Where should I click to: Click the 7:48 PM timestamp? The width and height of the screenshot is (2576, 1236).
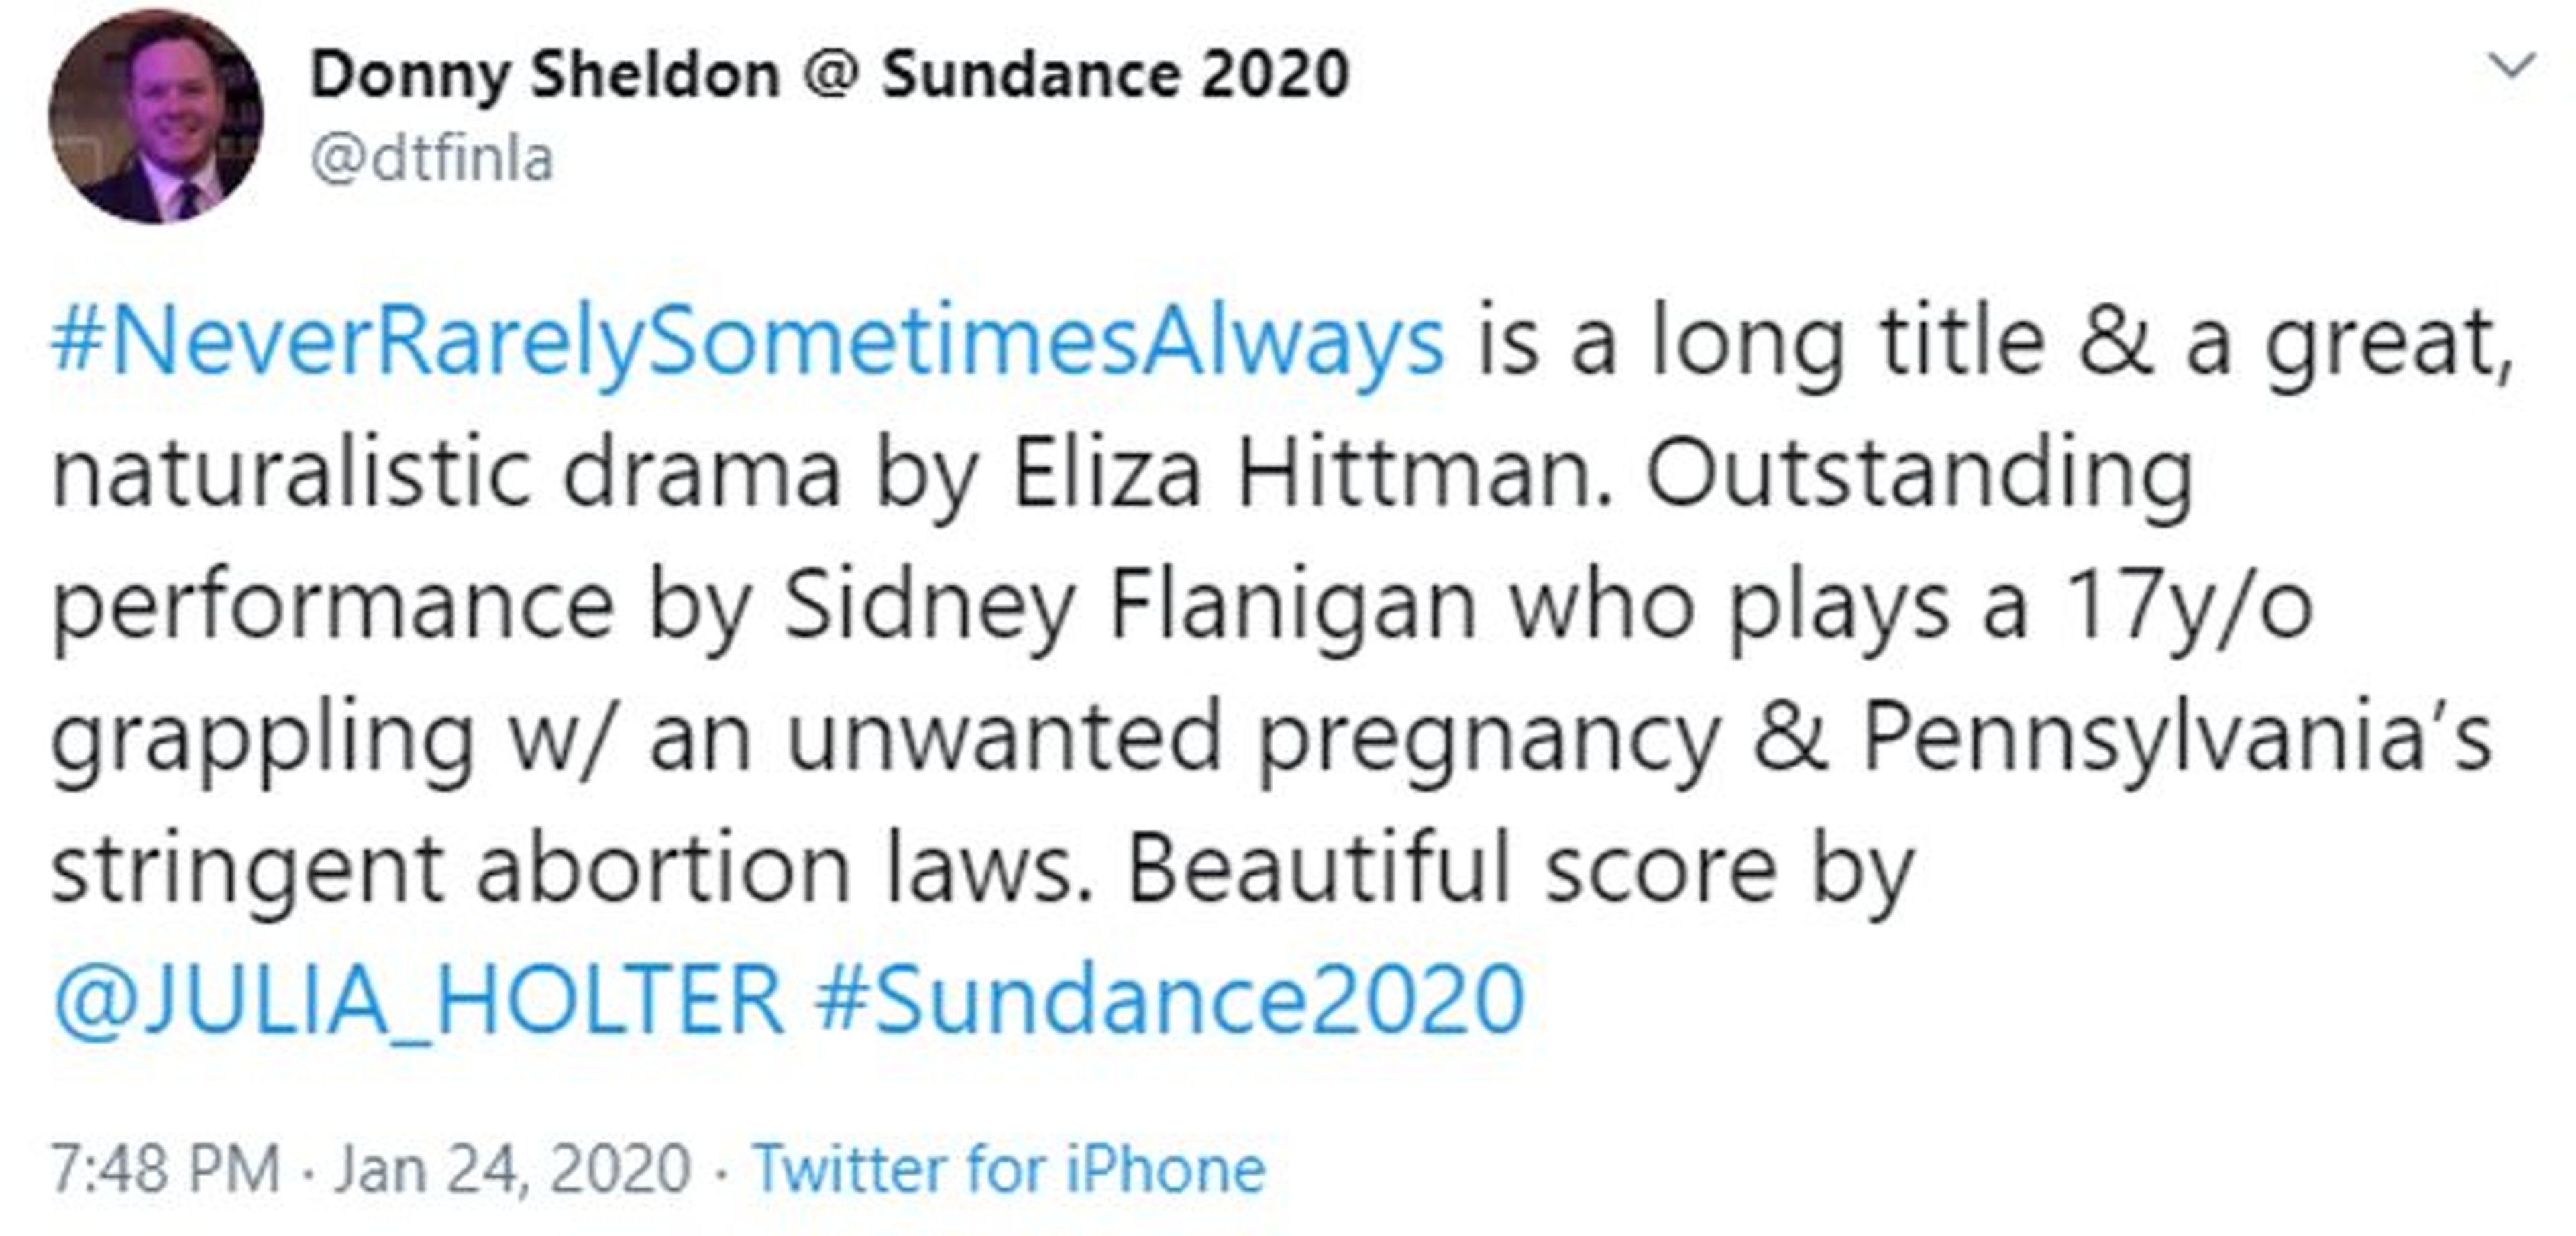pyautogui.click(x=165, y=1168)
